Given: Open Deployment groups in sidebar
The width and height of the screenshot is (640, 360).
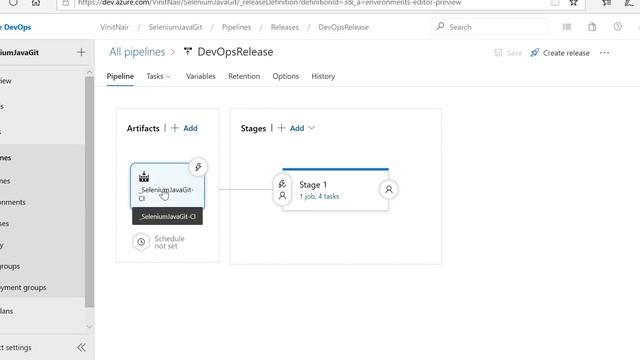Looking at the screenshot, I should (x=23, y=287).
